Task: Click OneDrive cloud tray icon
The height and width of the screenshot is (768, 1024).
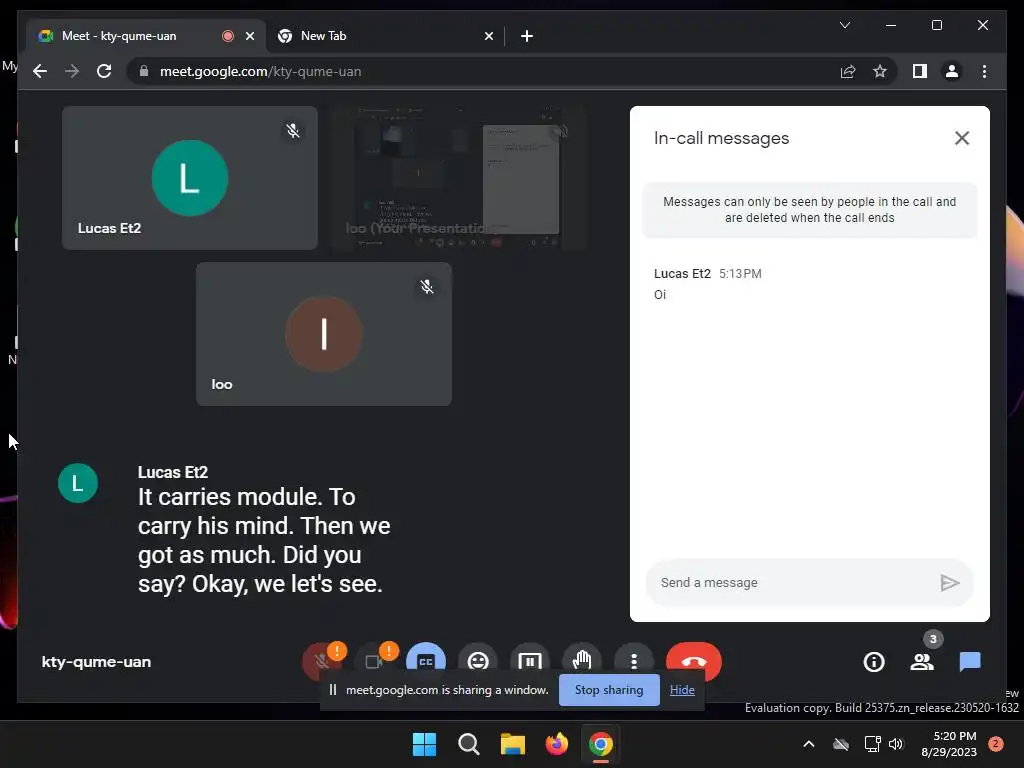Action: pos(840,744)
